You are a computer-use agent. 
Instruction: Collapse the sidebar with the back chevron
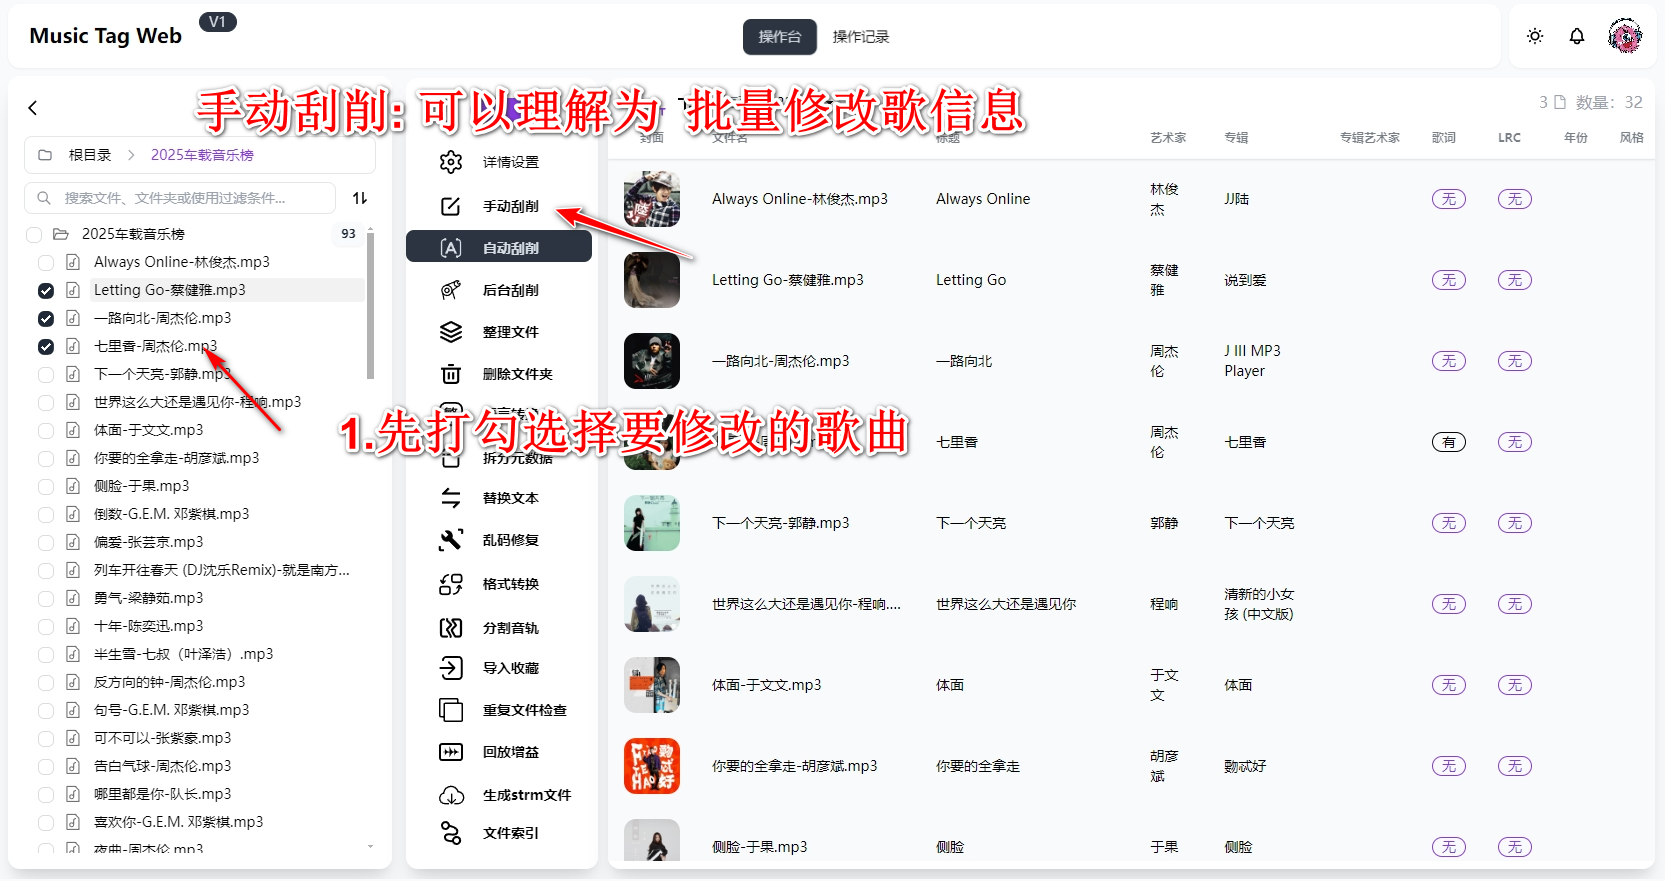[x=33, y=108]
